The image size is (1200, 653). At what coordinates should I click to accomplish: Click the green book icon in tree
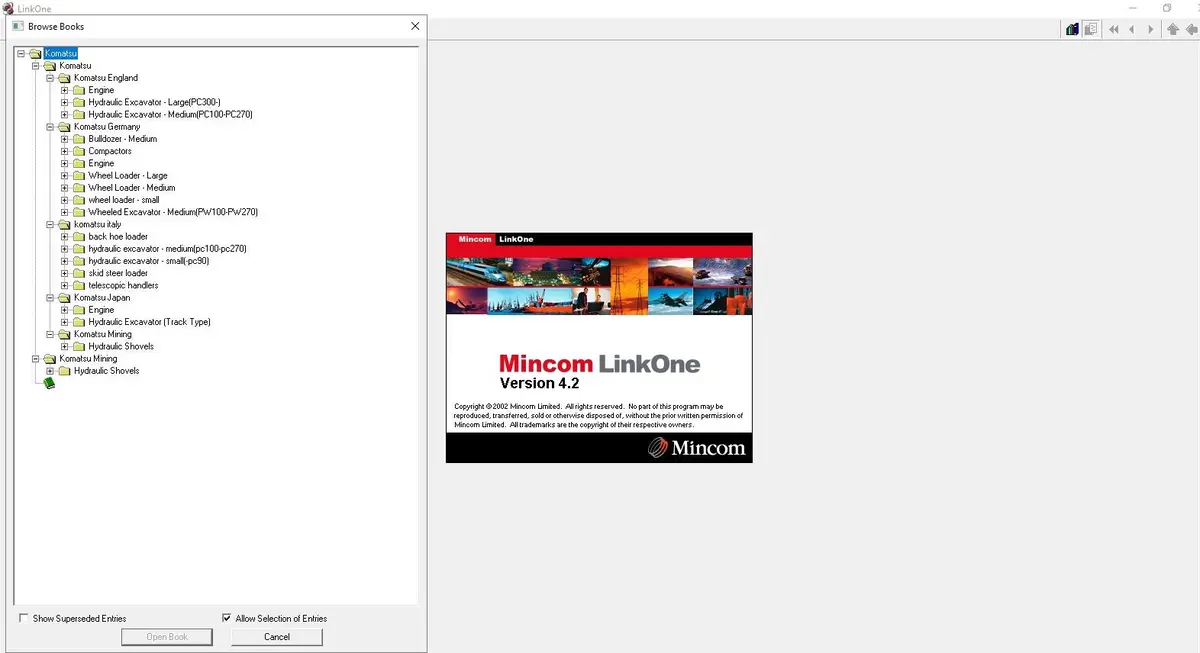[x=50, y=383]
